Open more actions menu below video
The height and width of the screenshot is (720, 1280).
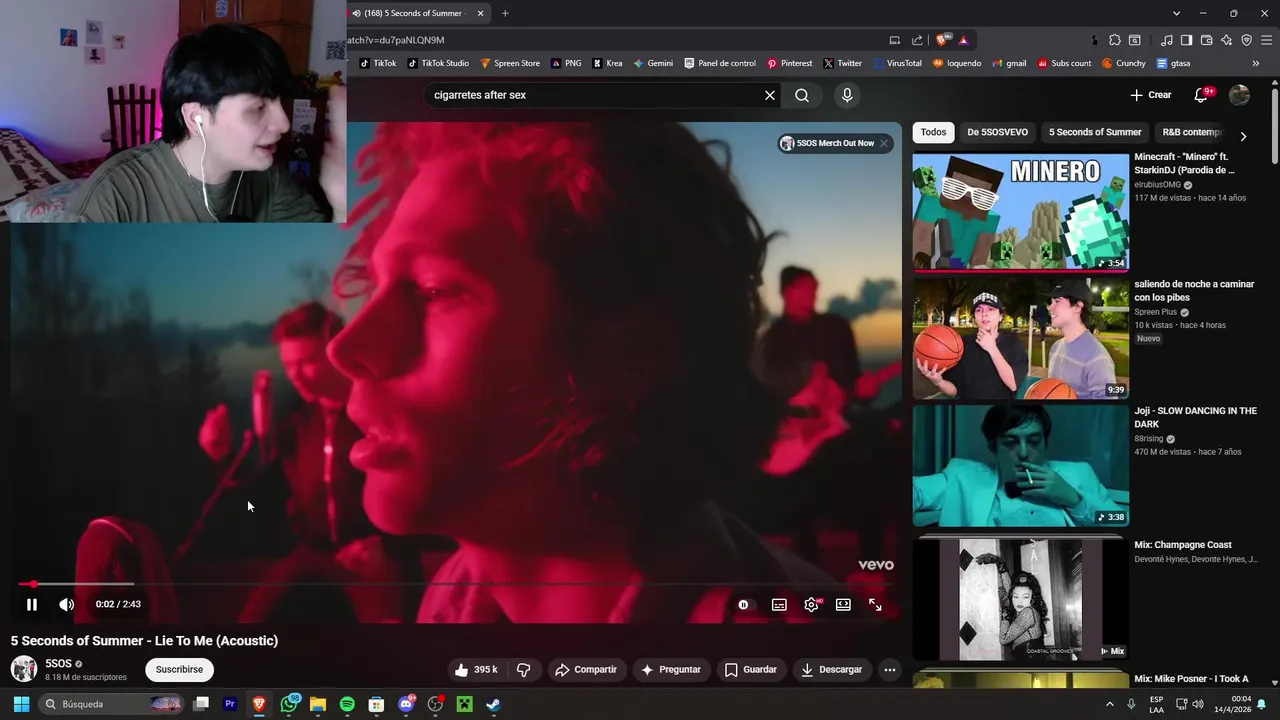tap(889, 670)
